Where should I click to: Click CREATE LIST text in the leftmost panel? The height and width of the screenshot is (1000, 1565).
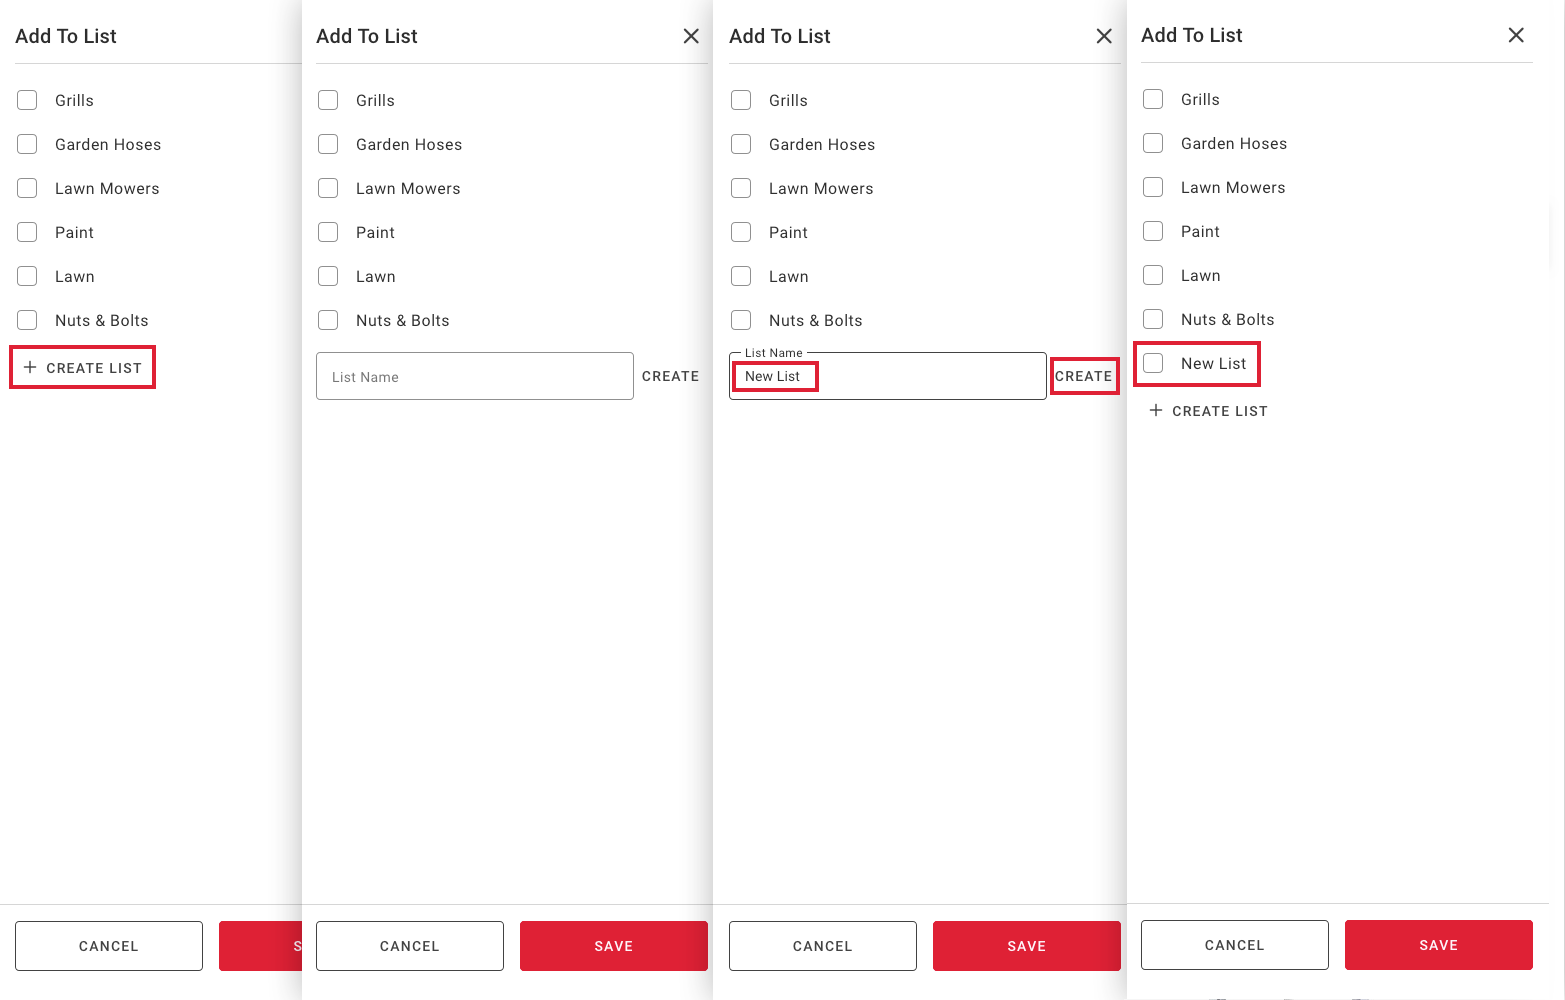tap(94, 368)
